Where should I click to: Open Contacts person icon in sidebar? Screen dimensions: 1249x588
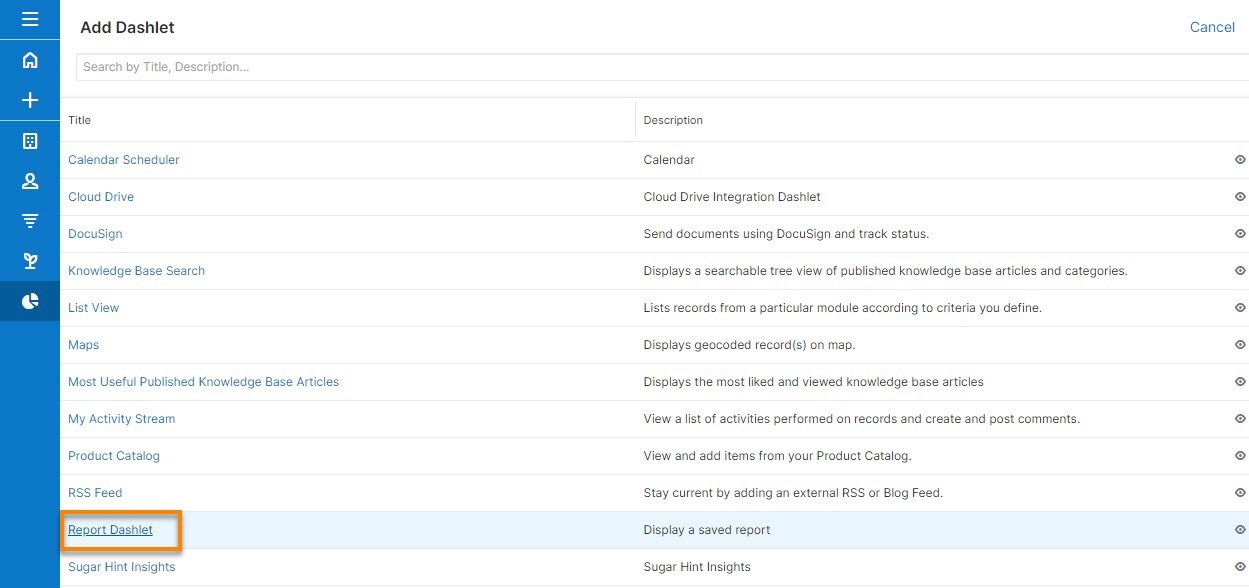click(30, 181)
